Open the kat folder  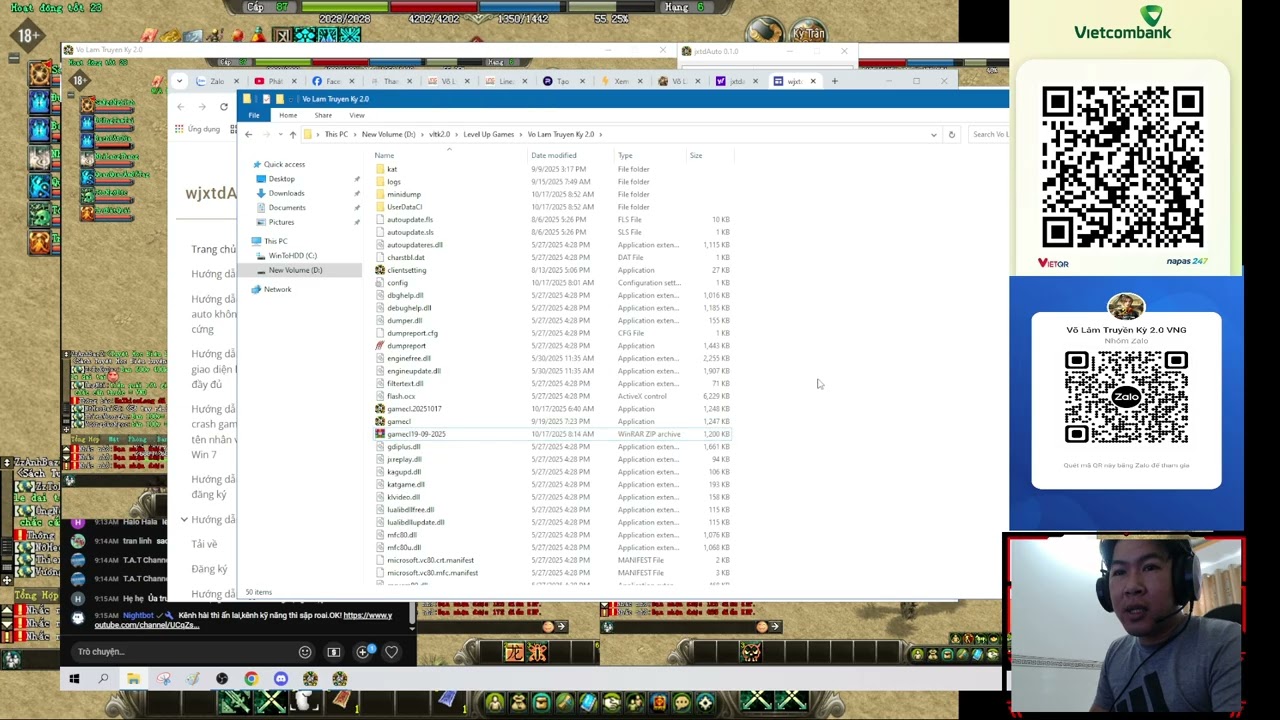(x=392, y=169)
